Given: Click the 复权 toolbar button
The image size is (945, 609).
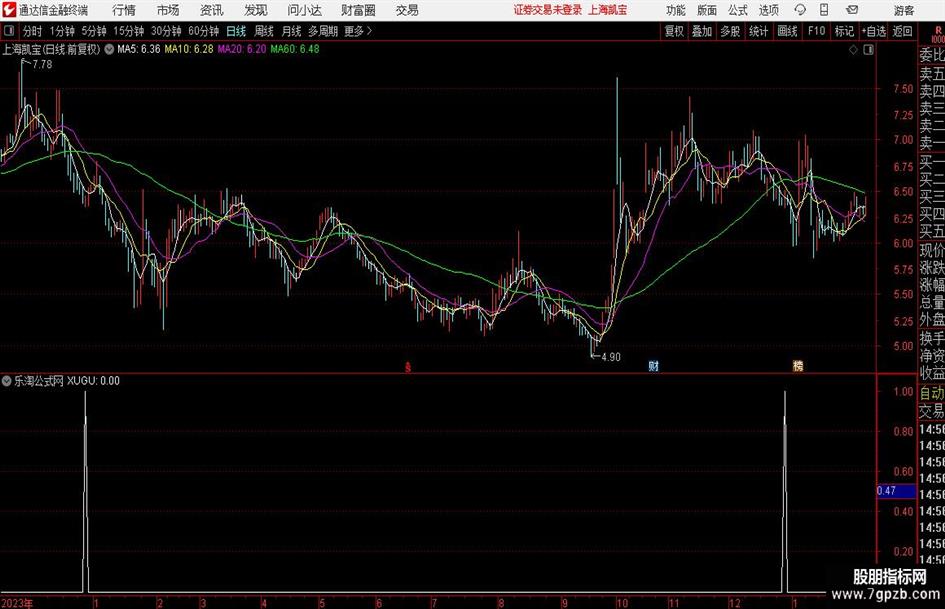Looking at the screenshot, I should (674, 31).
